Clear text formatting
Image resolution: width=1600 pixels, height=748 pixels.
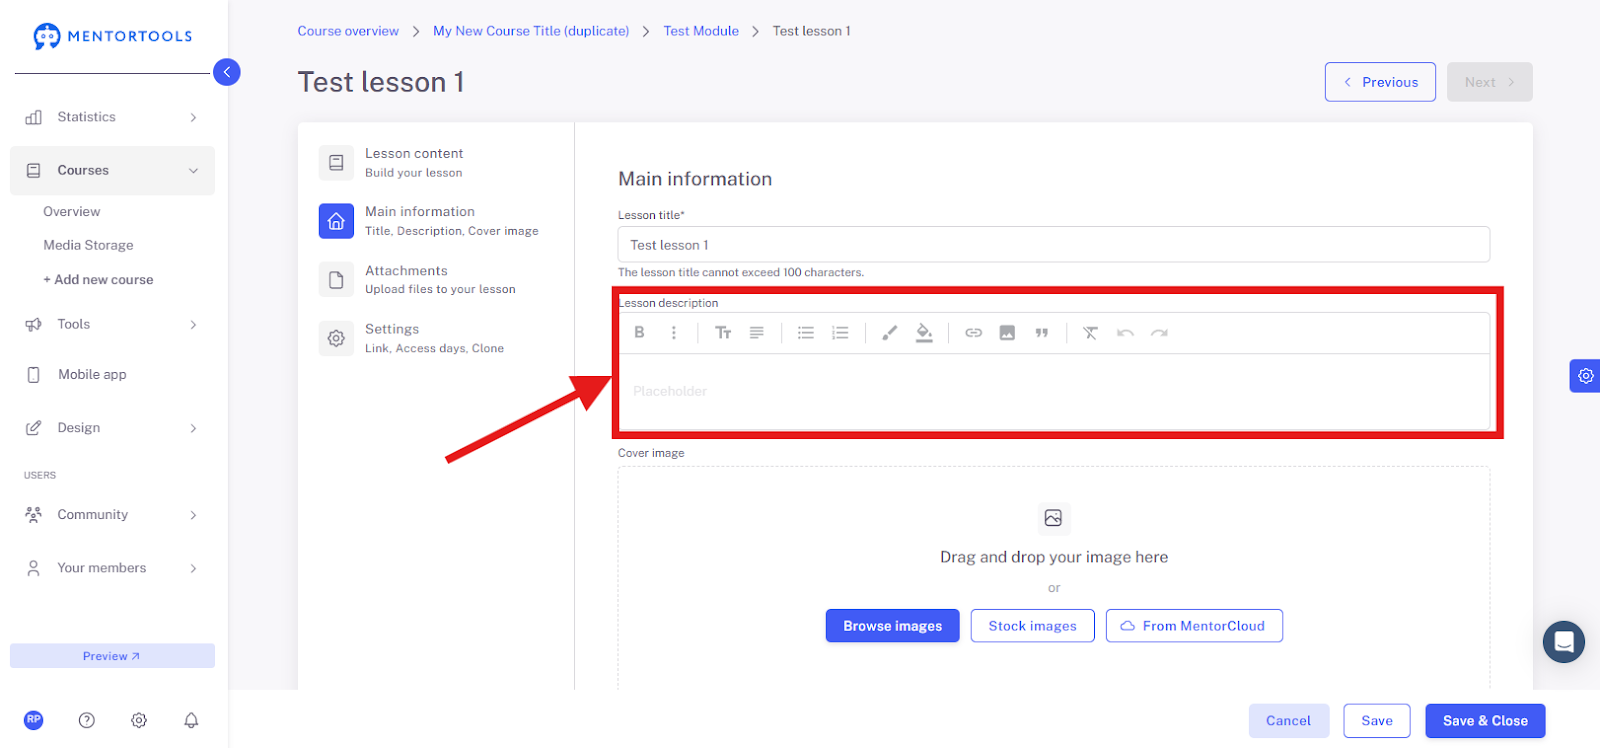point(1090,333)
